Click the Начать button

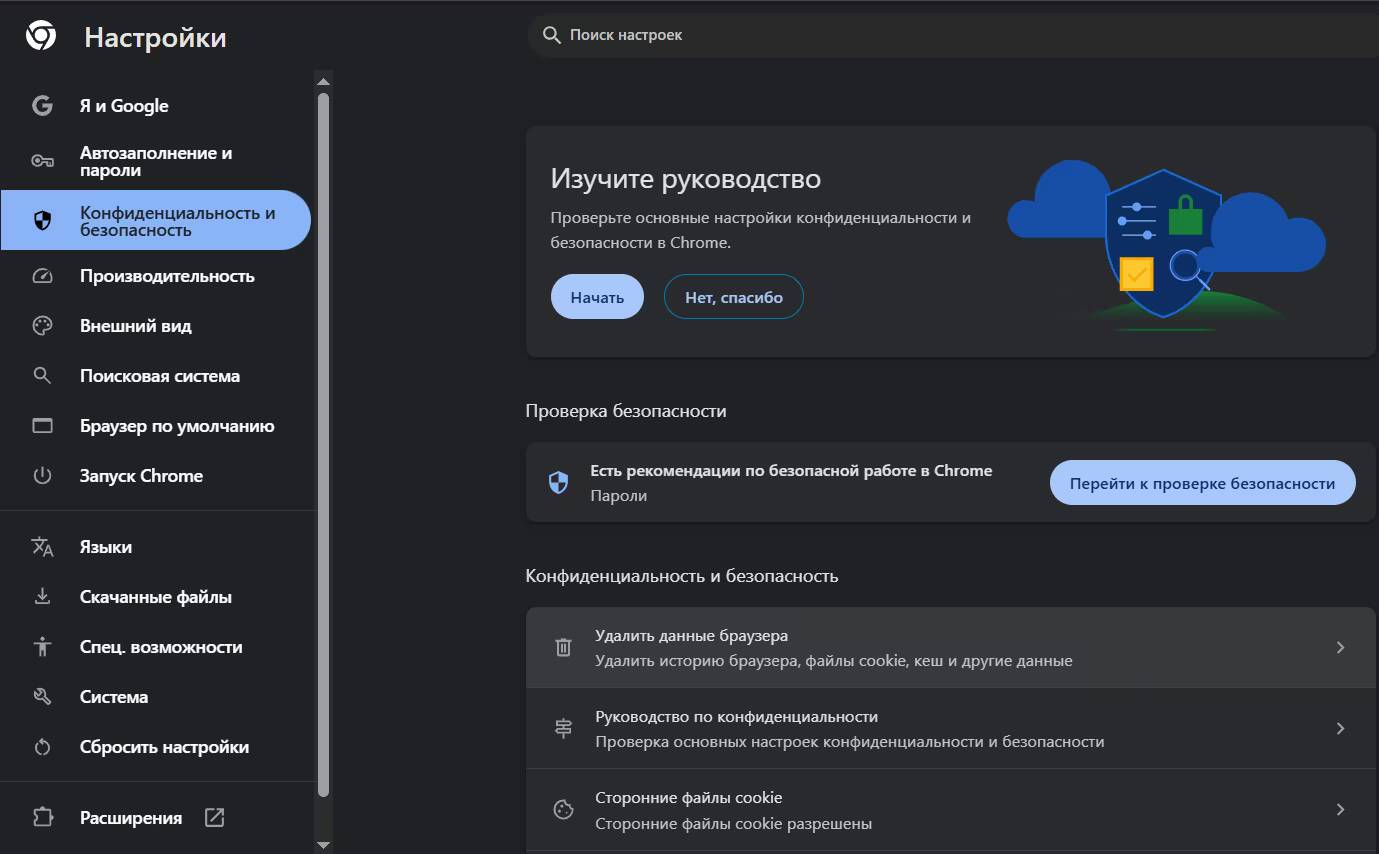pyautogui.click(x=597, y=297)
